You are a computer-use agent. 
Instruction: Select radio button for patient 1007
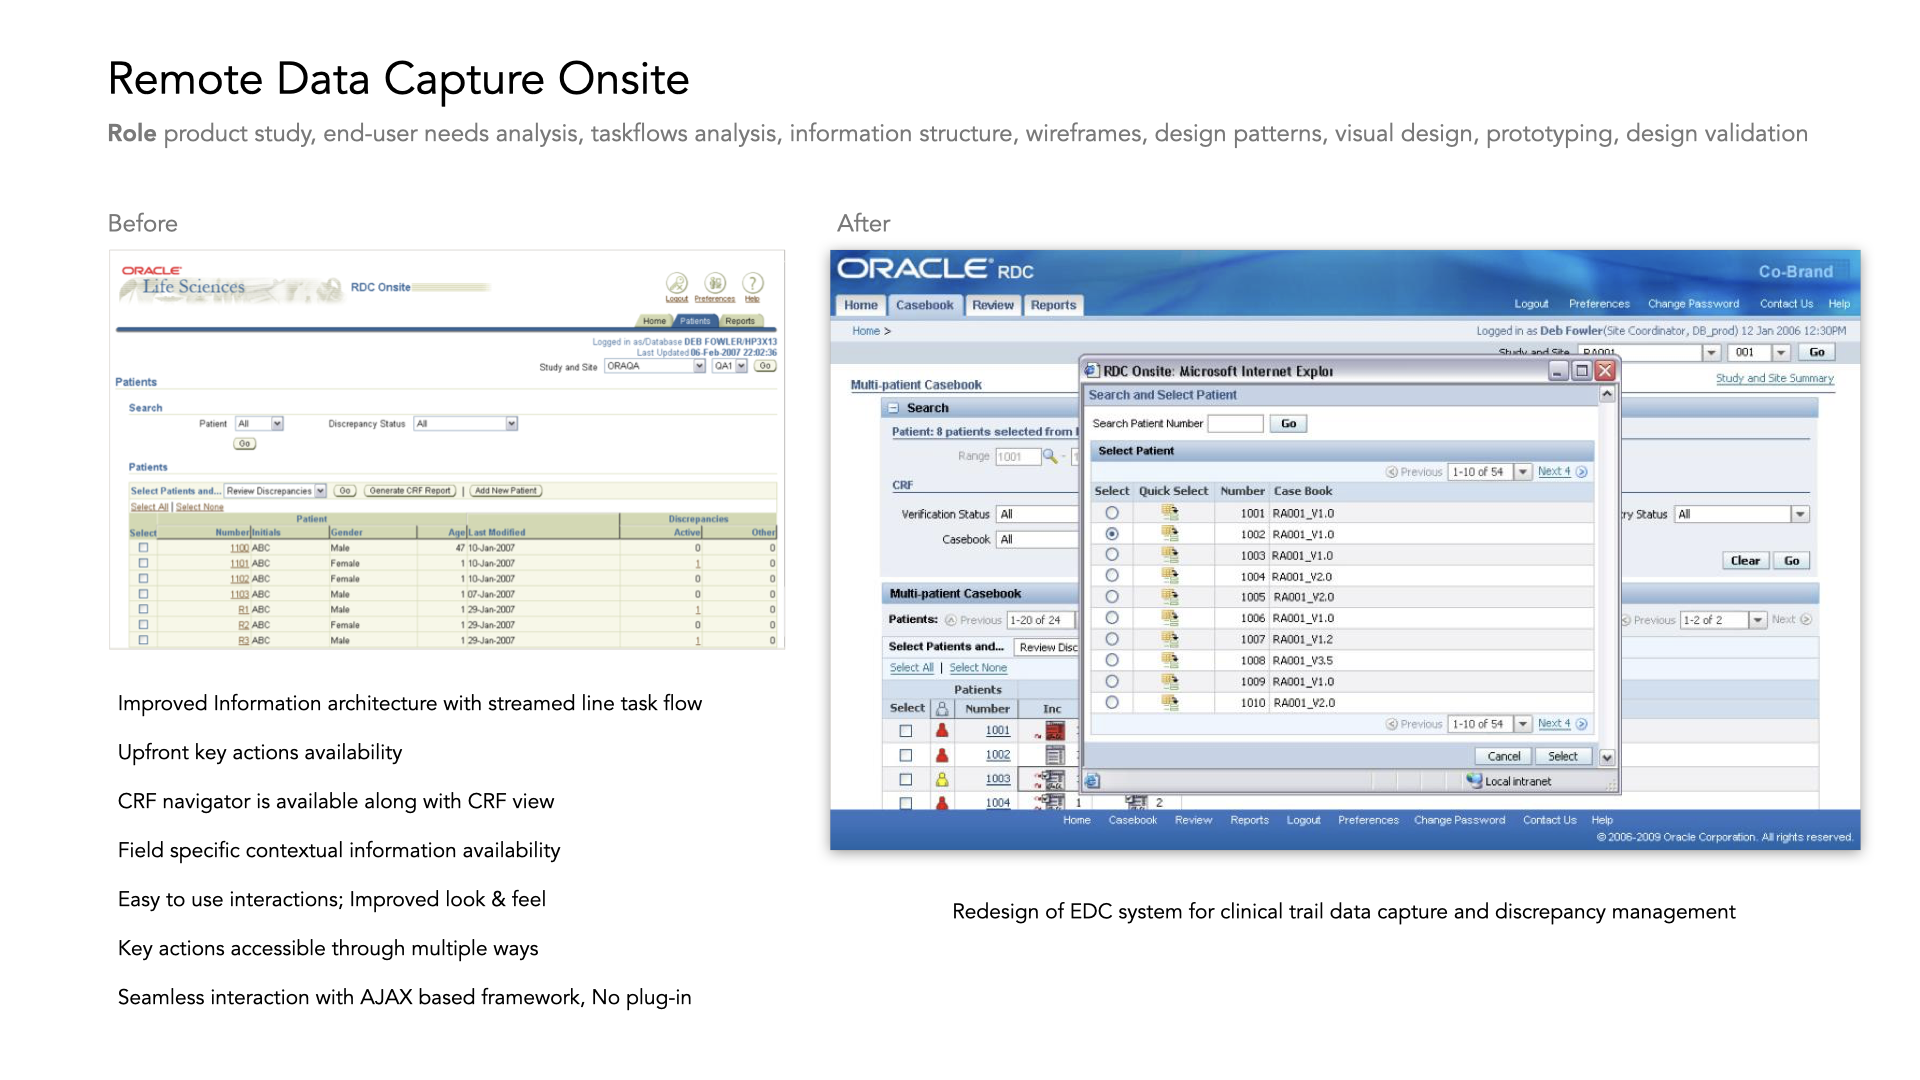tap(1111, 639)
